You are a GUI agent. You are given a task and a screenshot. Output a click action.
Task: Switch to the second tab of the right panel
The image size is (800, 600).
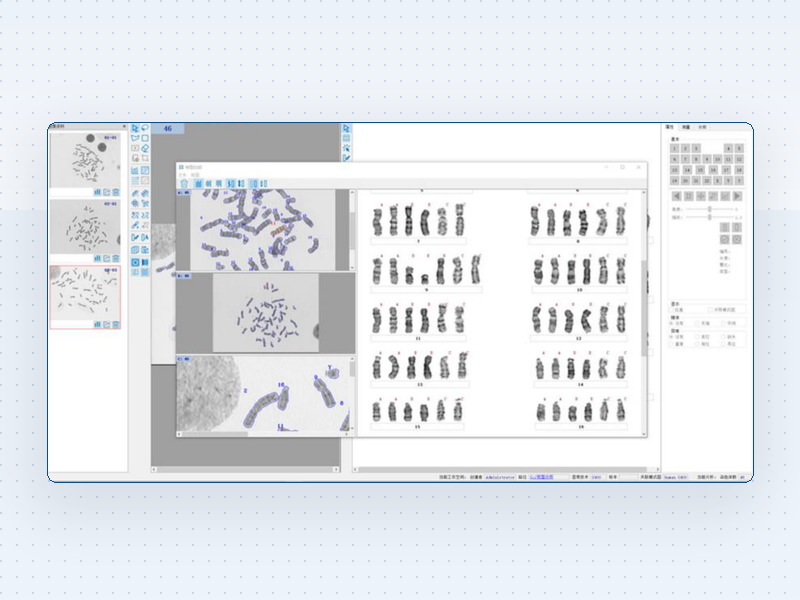coord(686,127)
